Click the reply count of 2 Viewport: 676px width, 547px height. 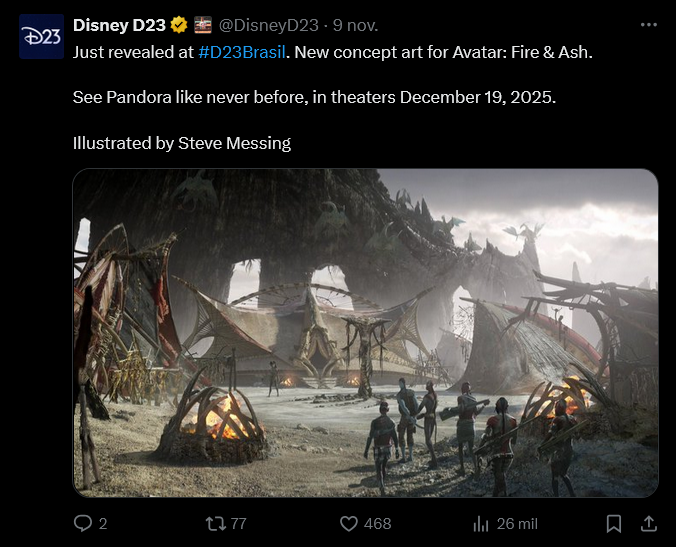pos(103,523)
